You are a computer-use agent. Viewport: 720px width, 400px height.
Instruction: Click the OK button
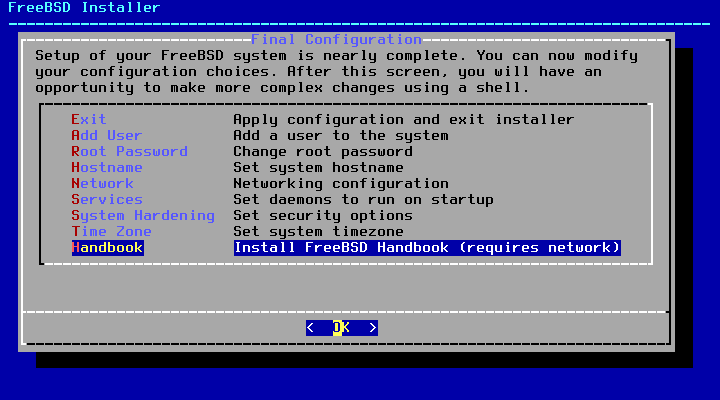coord(342,328)
